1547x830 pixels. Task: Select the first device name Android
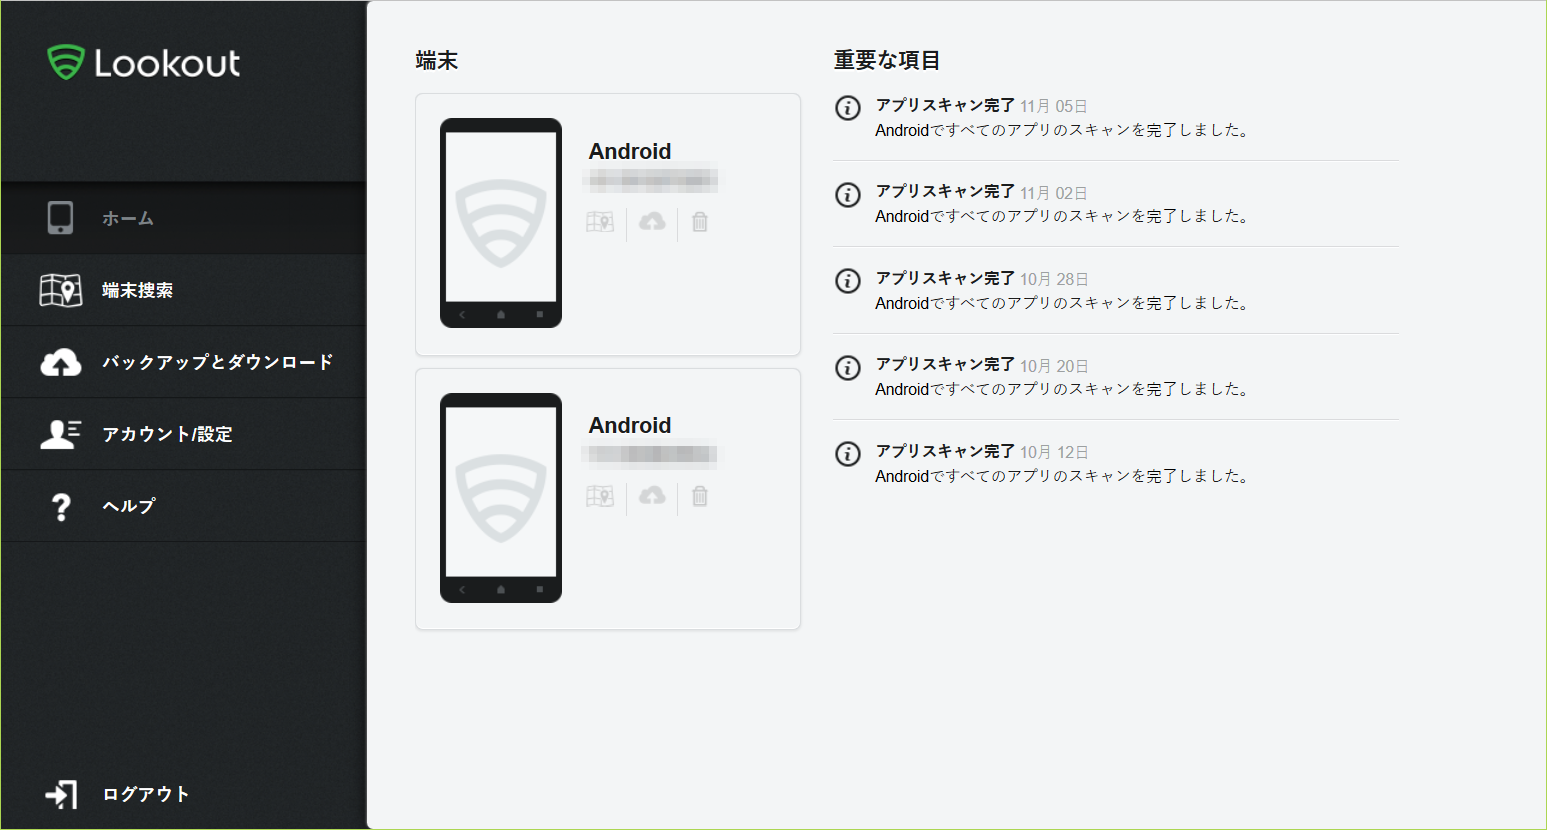630,151
